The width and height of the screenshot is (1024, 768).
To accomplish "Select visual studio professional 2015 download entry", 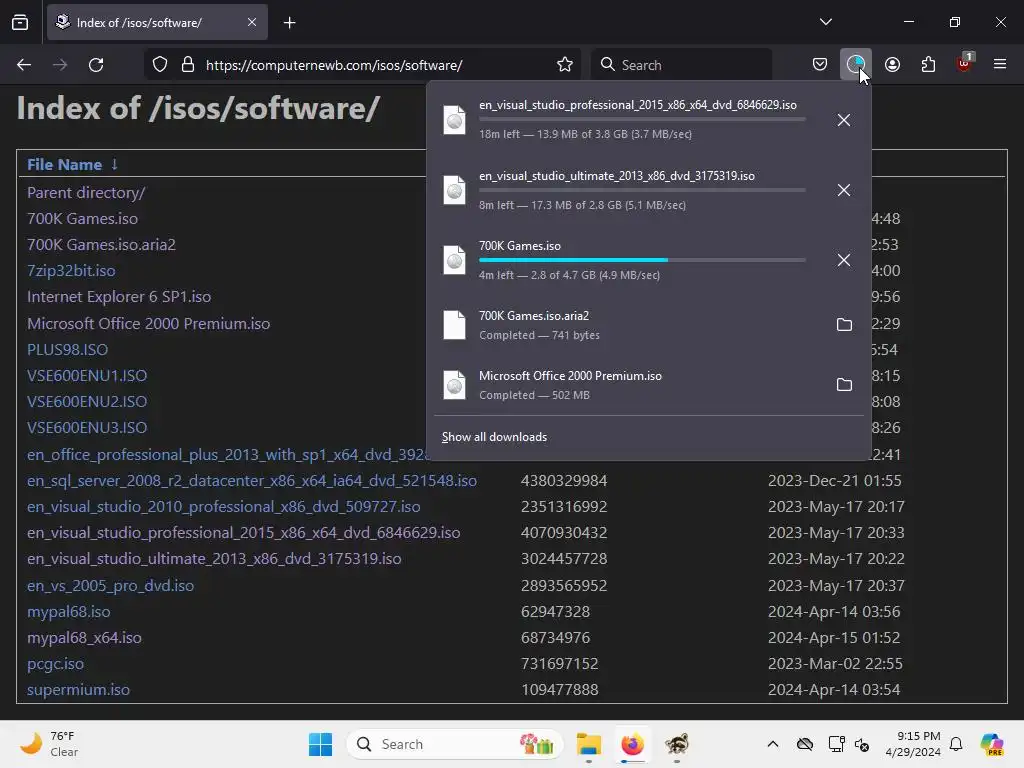I will [x=626, y=120].
